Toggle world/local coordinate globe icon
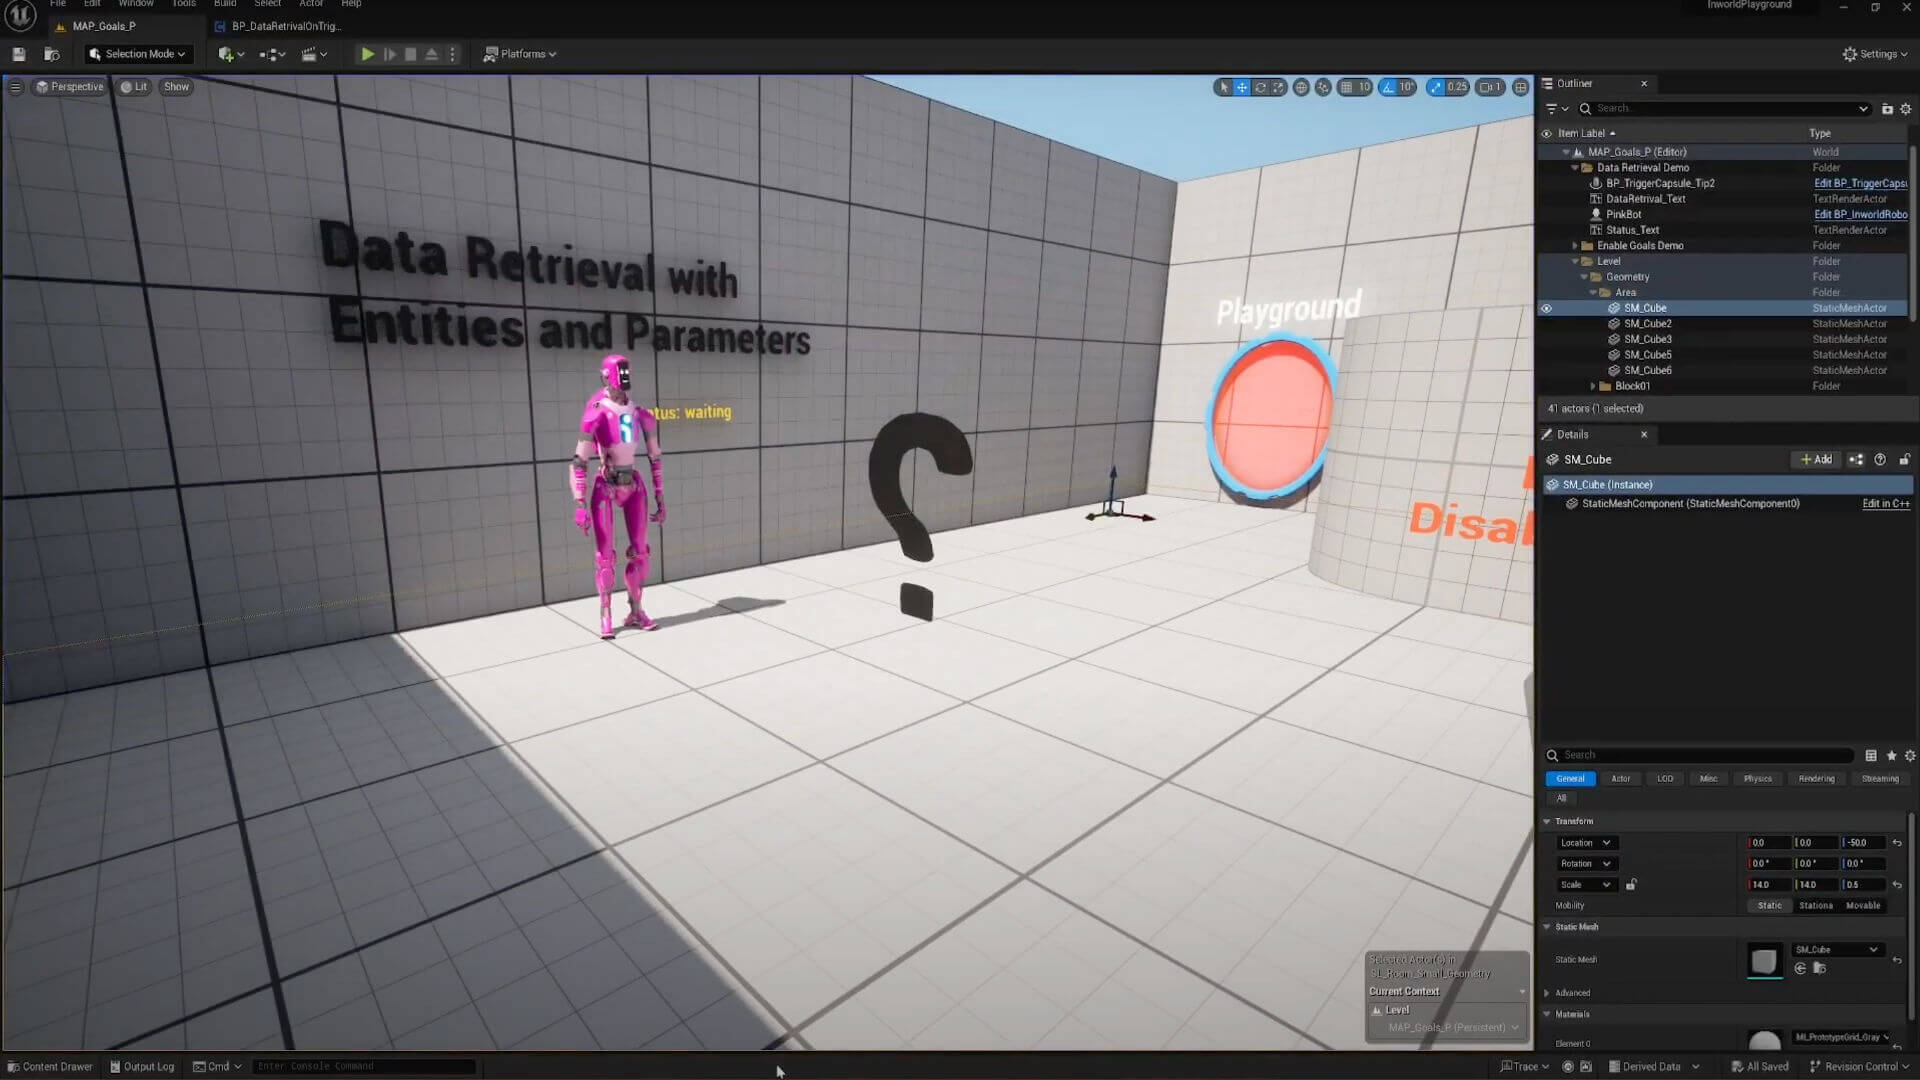 (x=1301, y=87)
